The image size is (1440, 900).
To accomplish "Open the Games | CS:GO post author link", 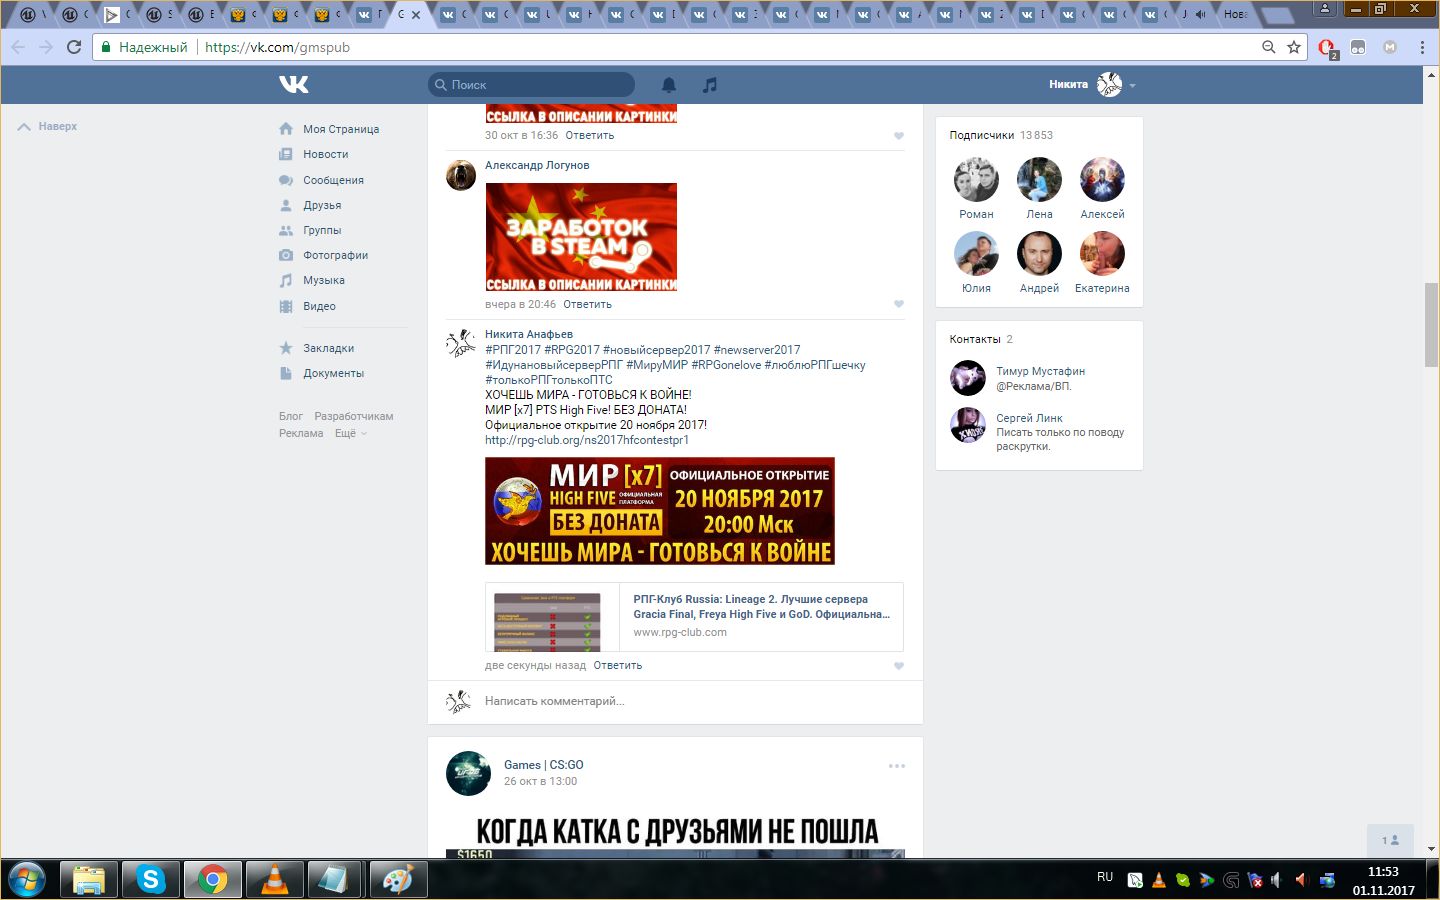I will (x=544, y=765).
